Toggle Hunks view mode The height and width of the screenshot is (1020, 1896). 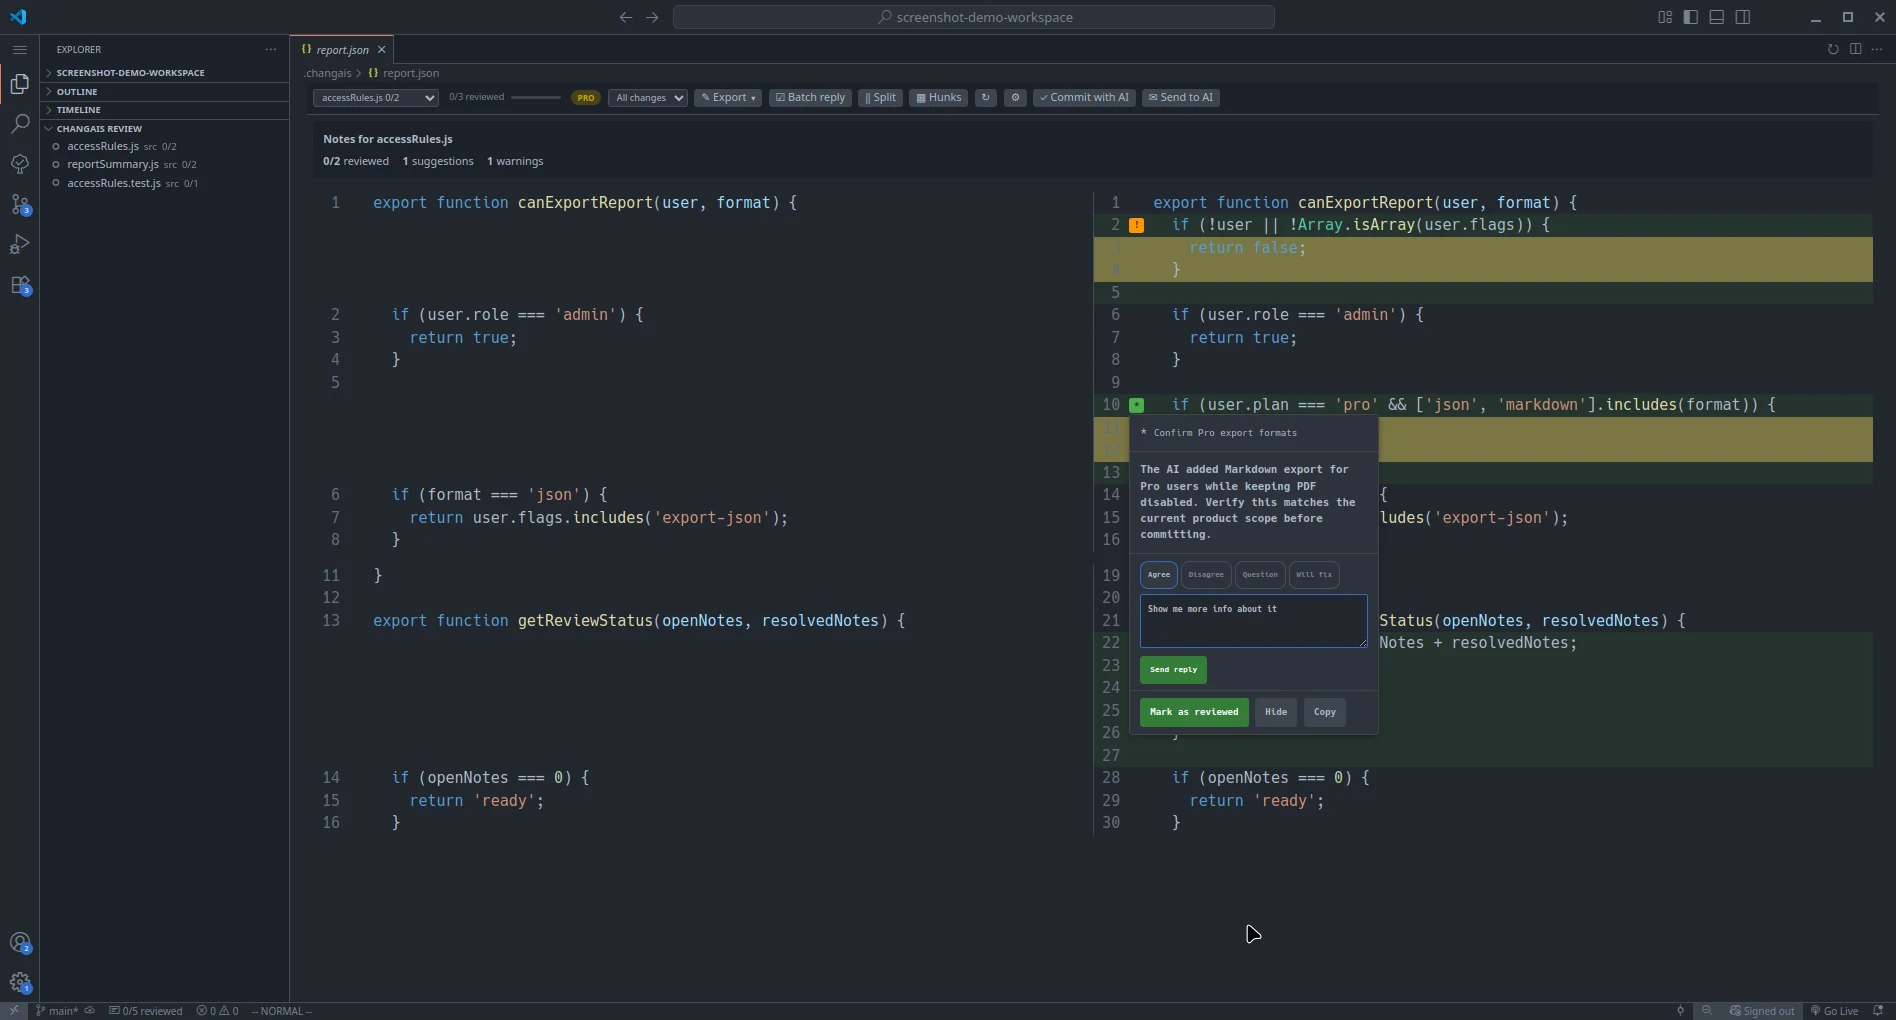(939, 98)
